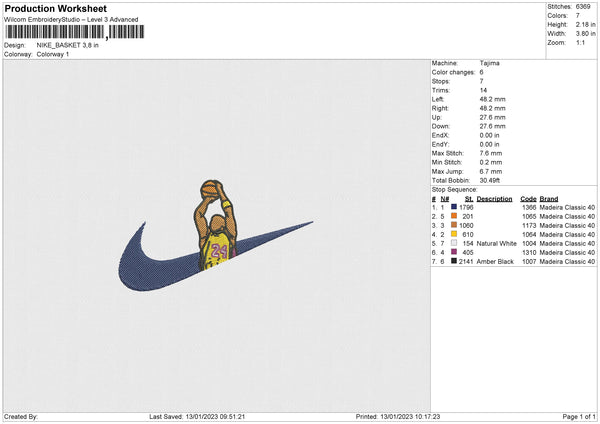The height and width of the screenshot is (424, 600).
Task: Click the yellow swatch with stitch count 610
Action: (x=454, y=234)
